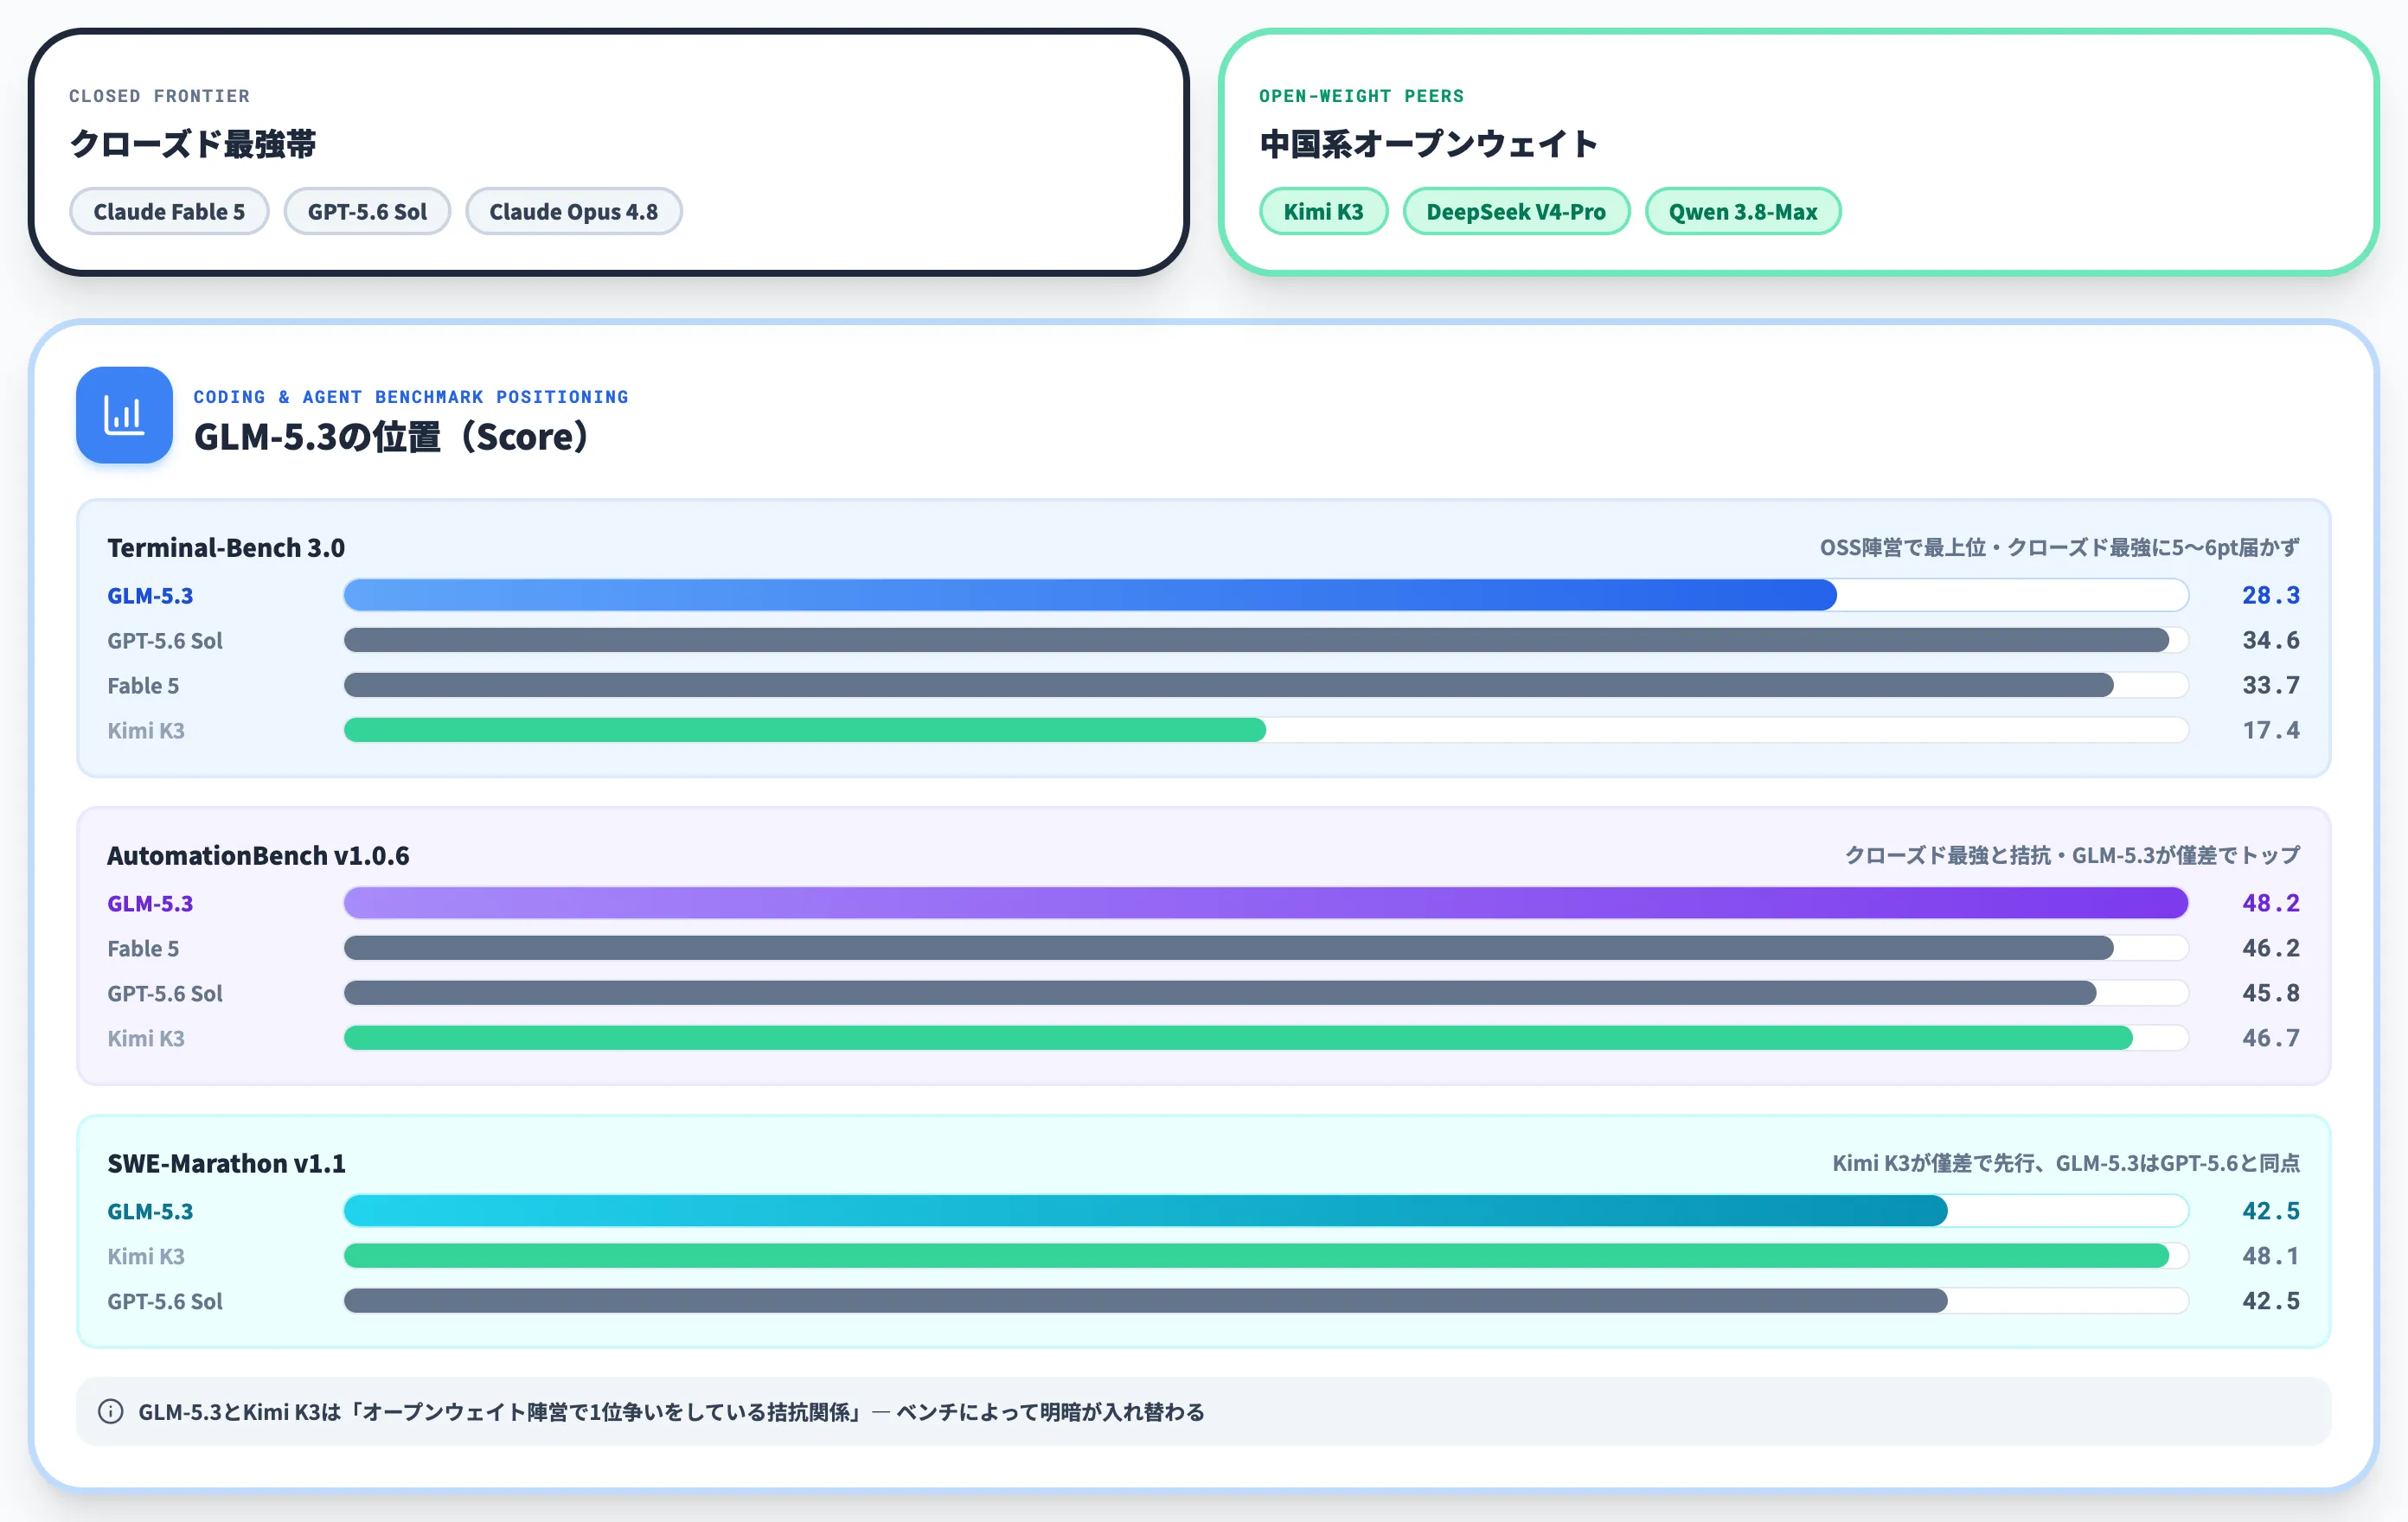Click Fable 5 label in Terminal-Bench 3.0
The height and width of the screenshot is (1522, 2408).
point(143,685)
